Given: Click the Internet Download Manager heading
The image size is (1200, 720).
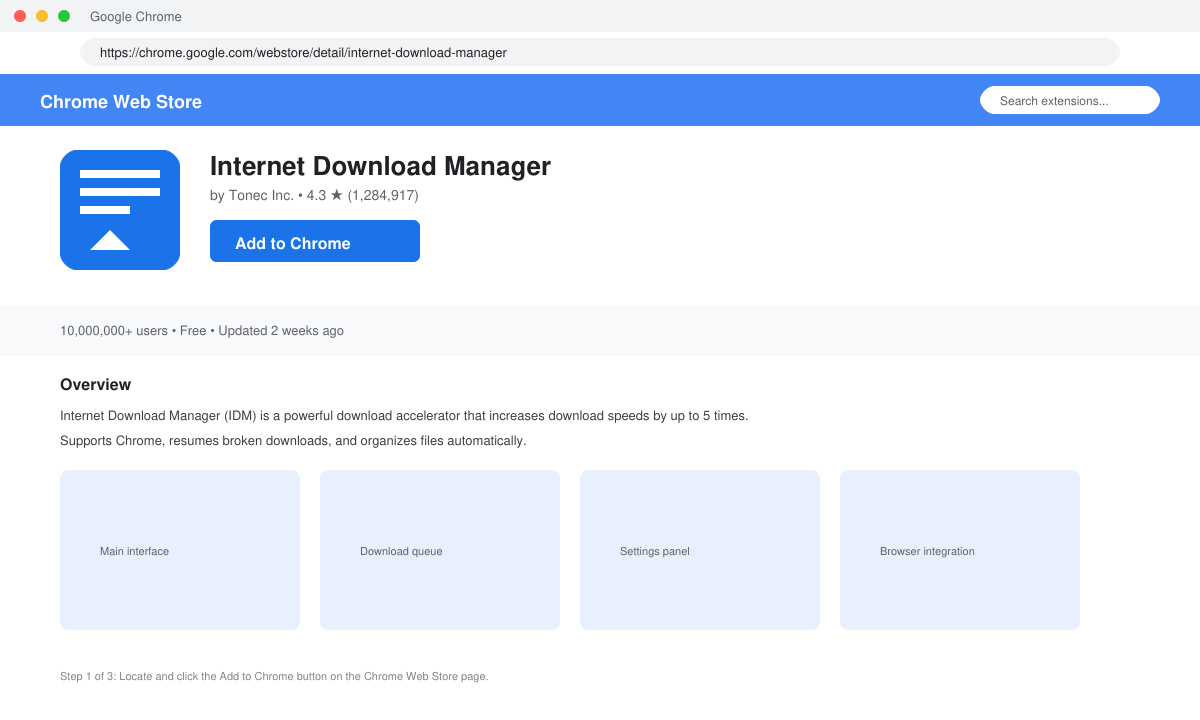Looking at the screenshot, I should point(380,166).
